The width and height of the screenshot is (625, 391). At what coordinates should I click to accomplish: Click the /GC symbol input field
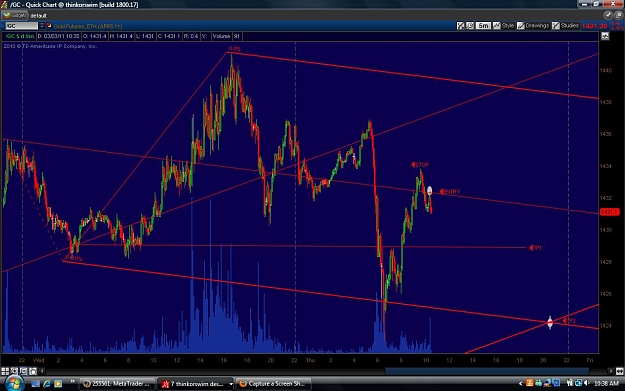[x=21, y=26]
